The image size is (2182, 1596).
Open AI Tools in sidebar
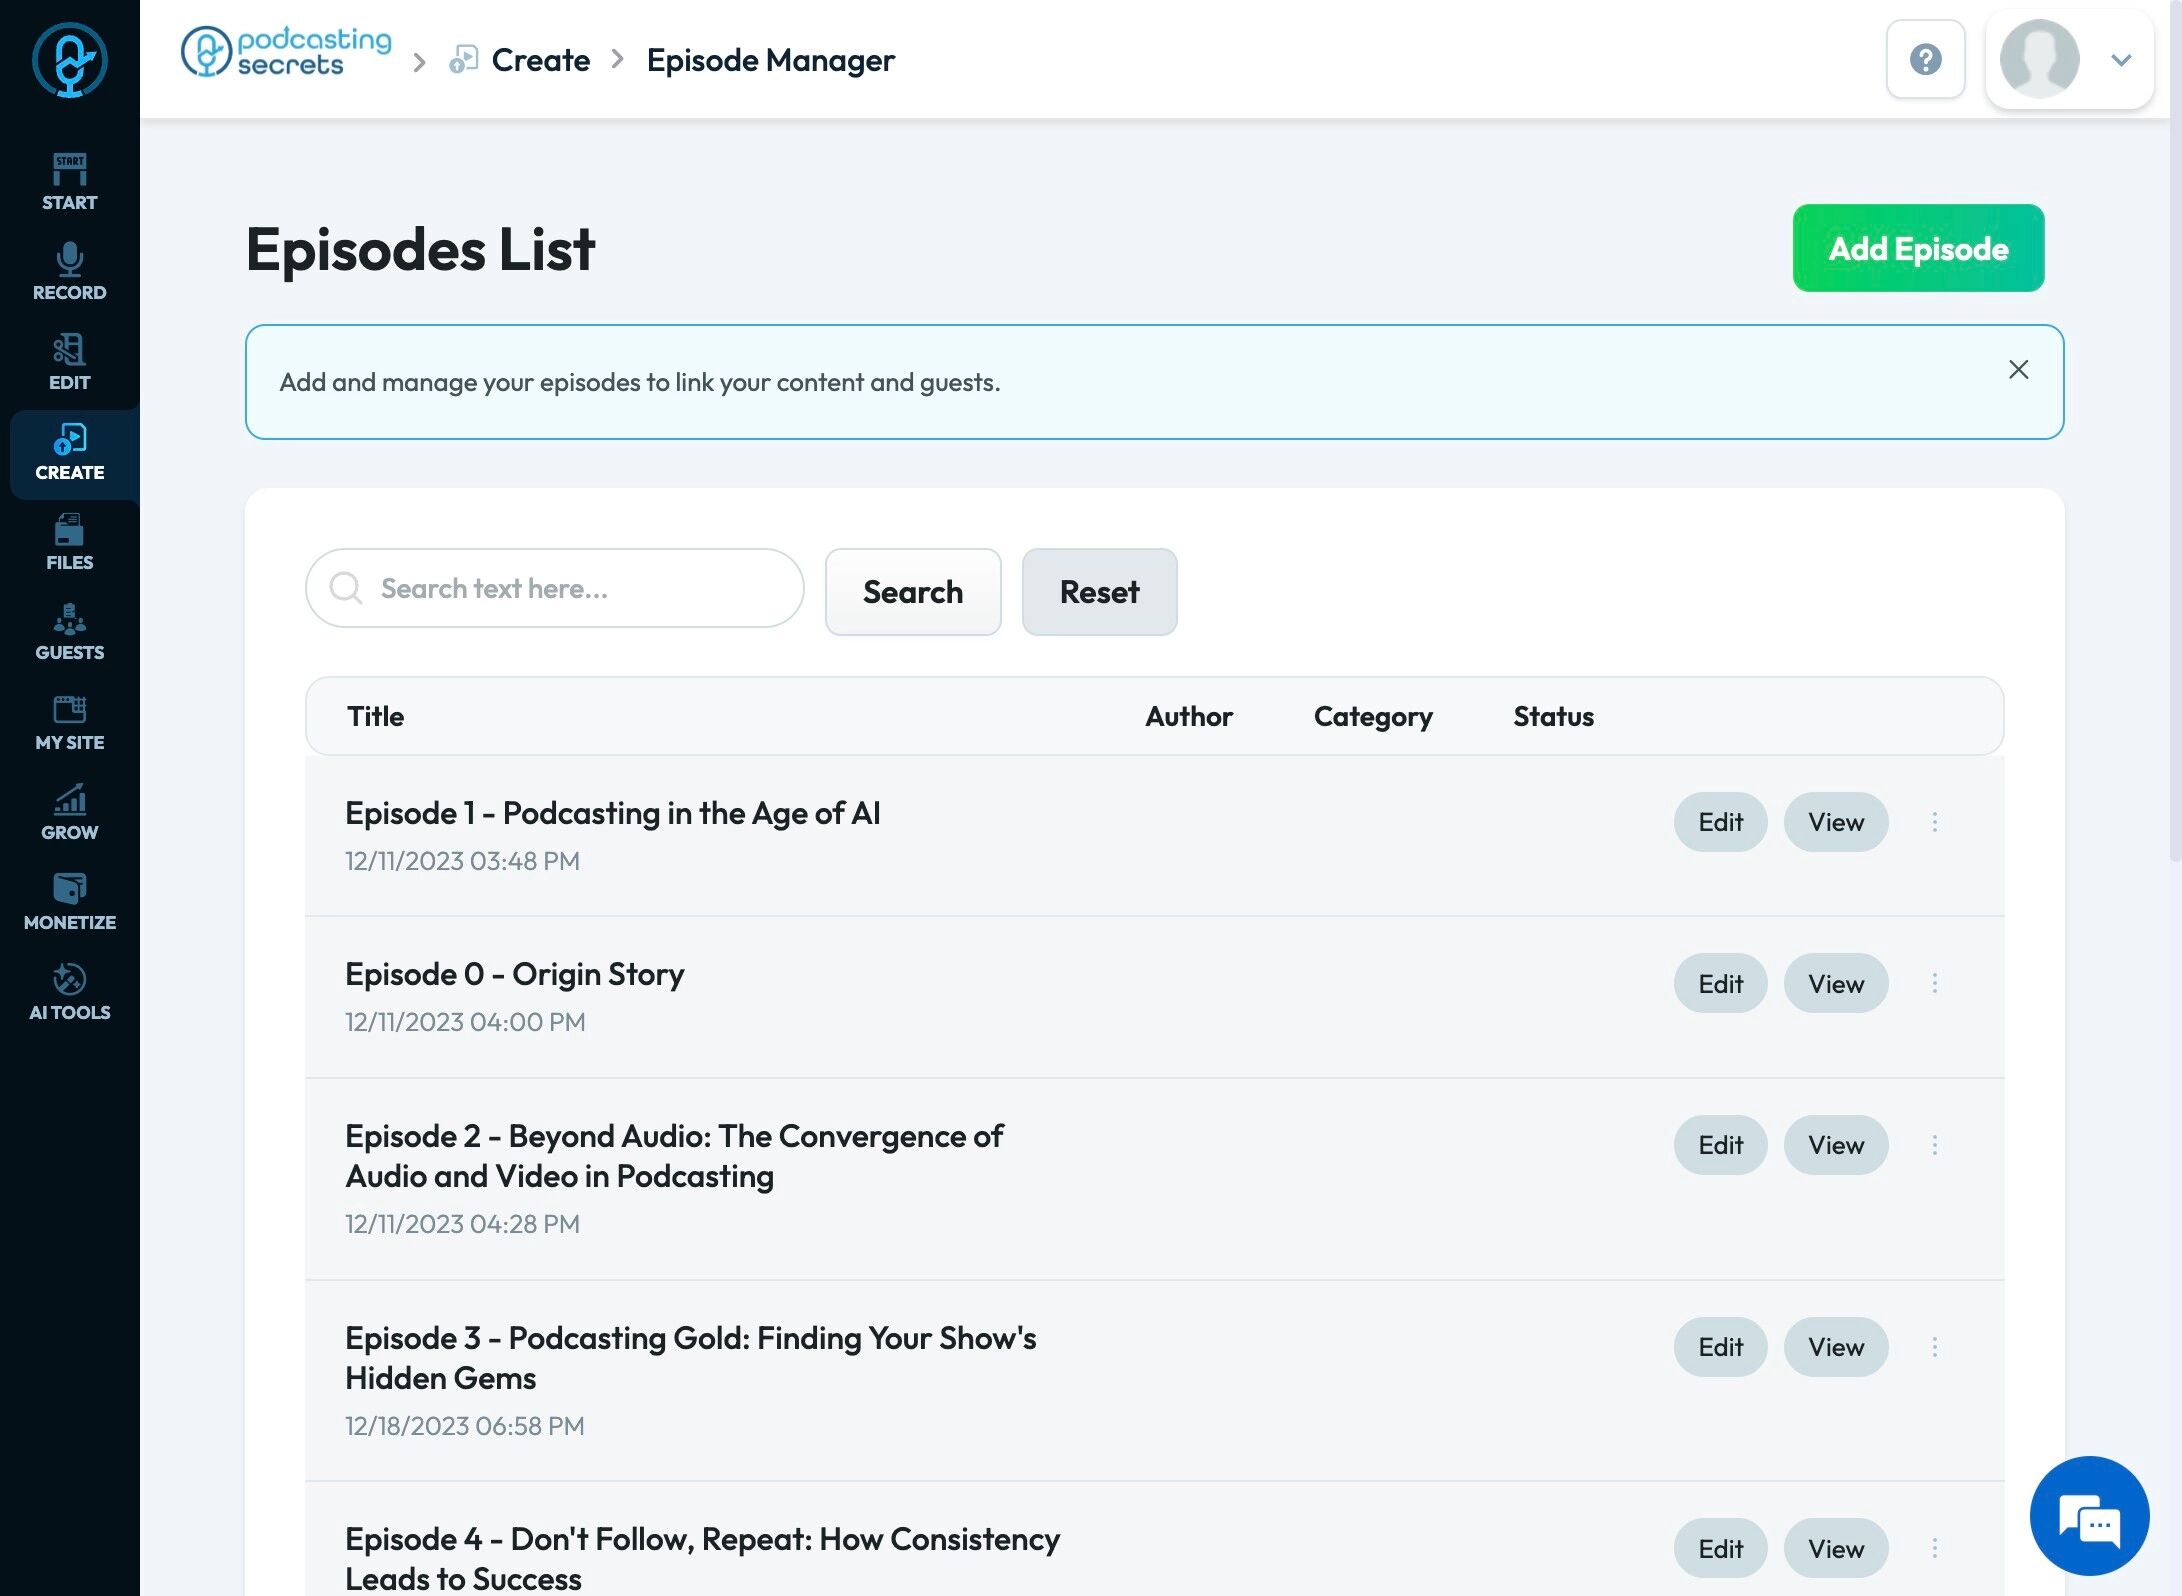coord(69,991)
